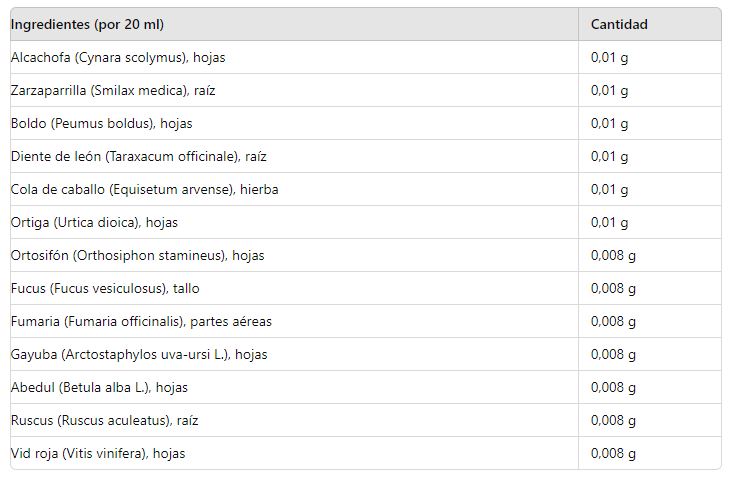Screen dimensions: 736x484
Task: Click the 0,01 g quantity for Alcachofa
Action: click(609, 57)
